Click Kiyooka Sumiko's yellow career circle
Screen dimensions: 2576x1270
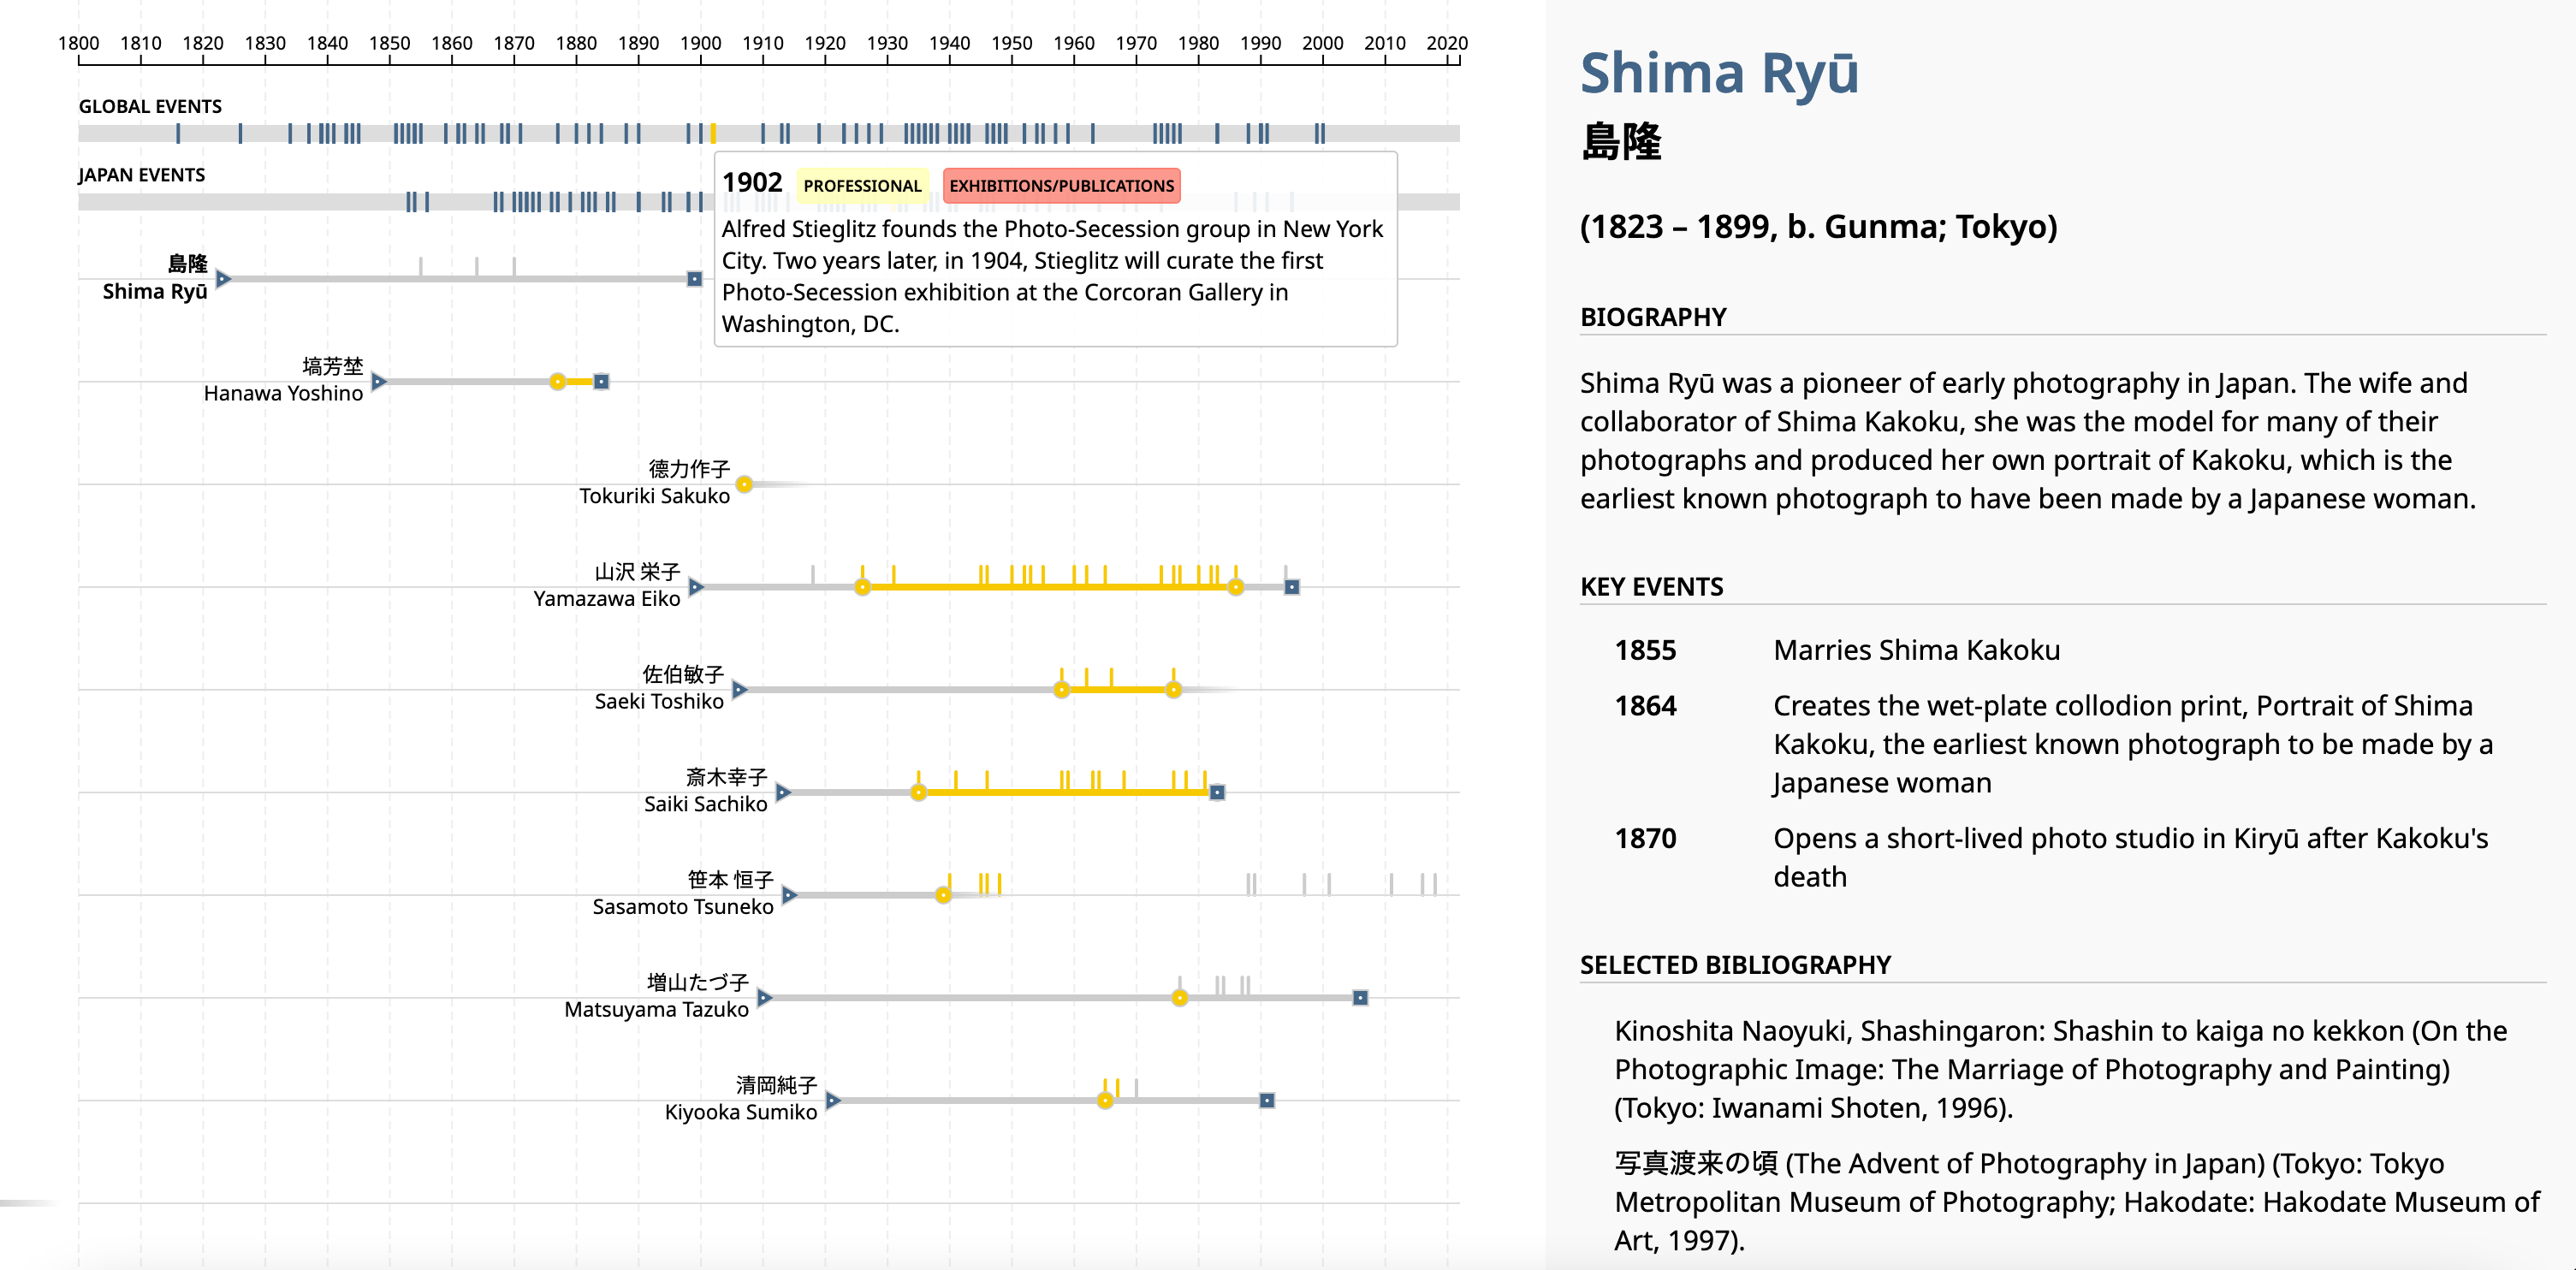click(1105, 1101)
